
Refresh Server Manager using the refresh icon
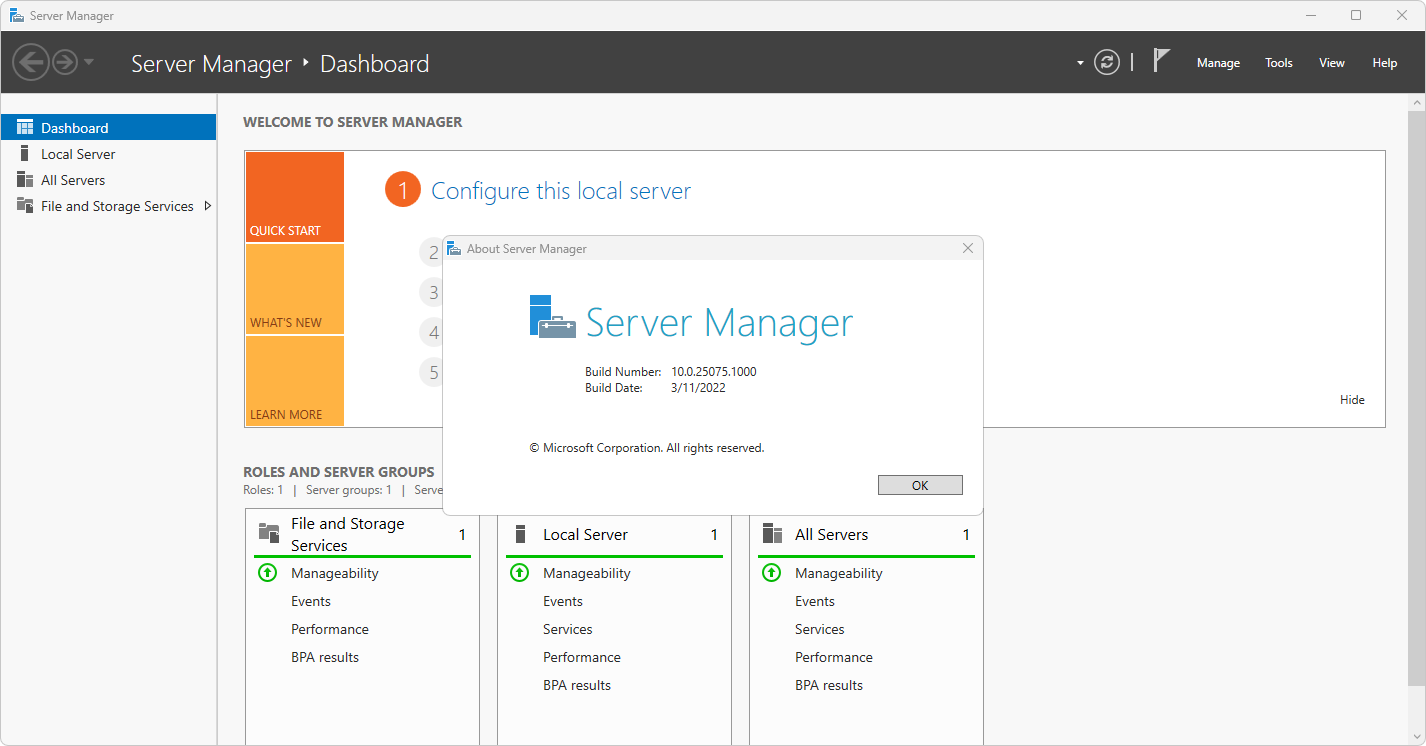coord(1106,62)
